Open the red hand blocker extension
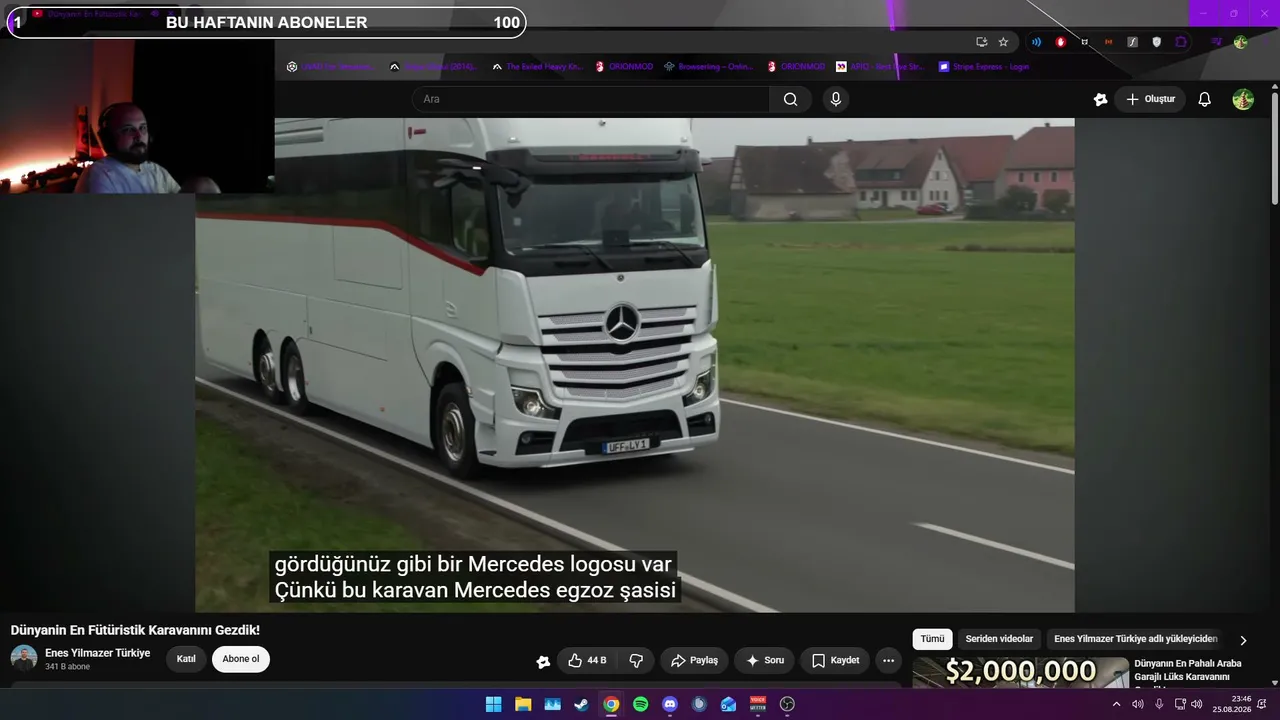Screen dimensions: 1280x720 pos(1060,42)
